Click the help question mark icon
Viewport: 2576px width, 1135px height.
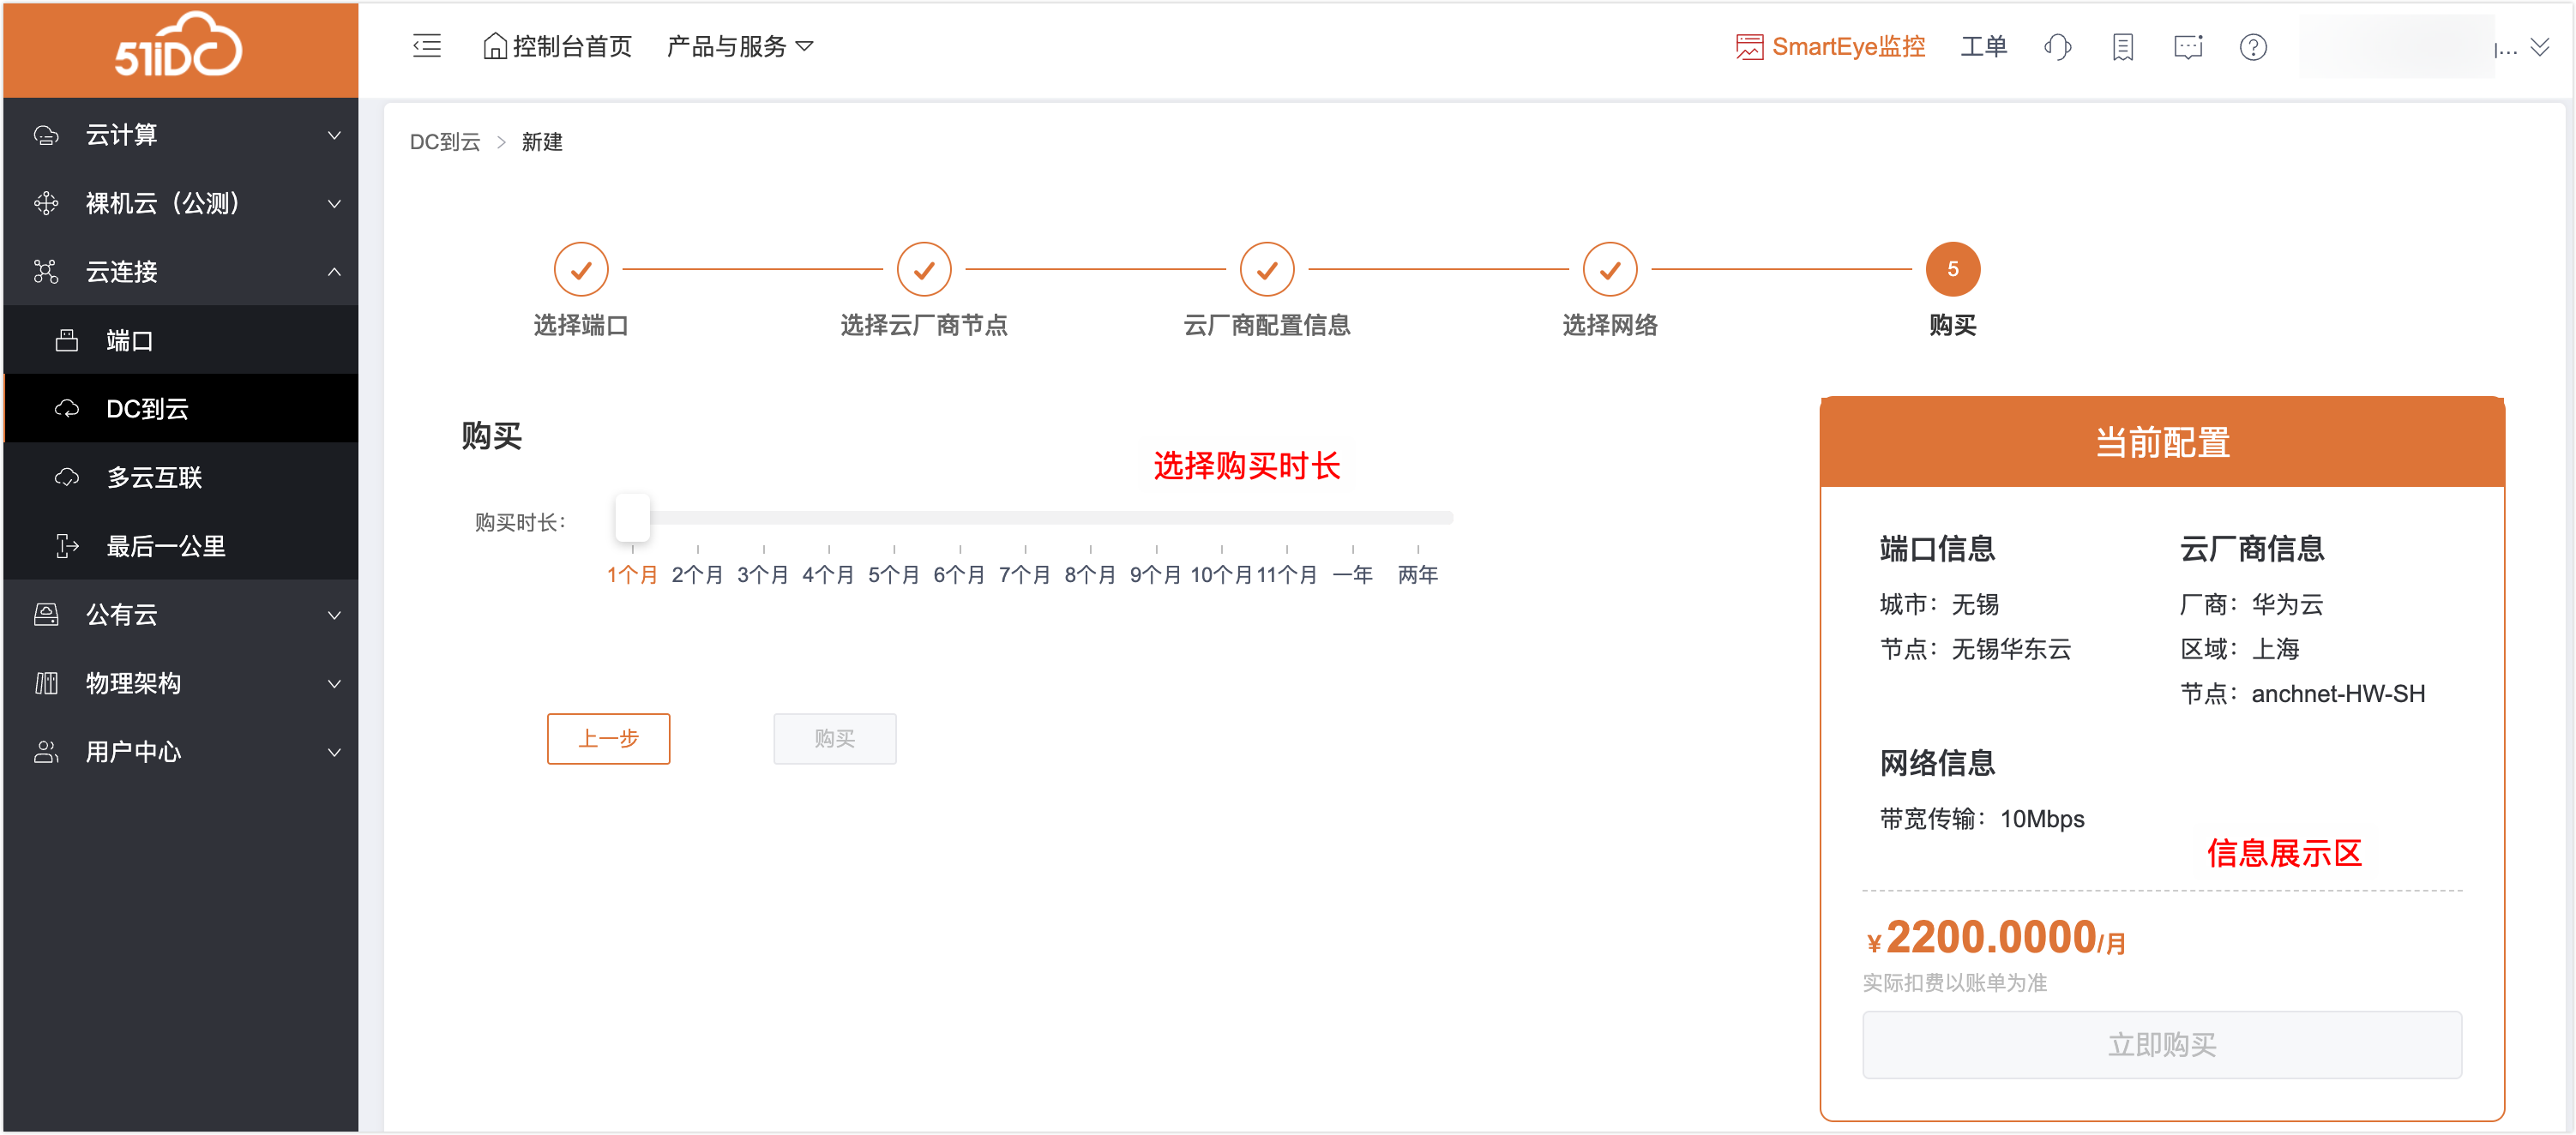pos(2252,47)
